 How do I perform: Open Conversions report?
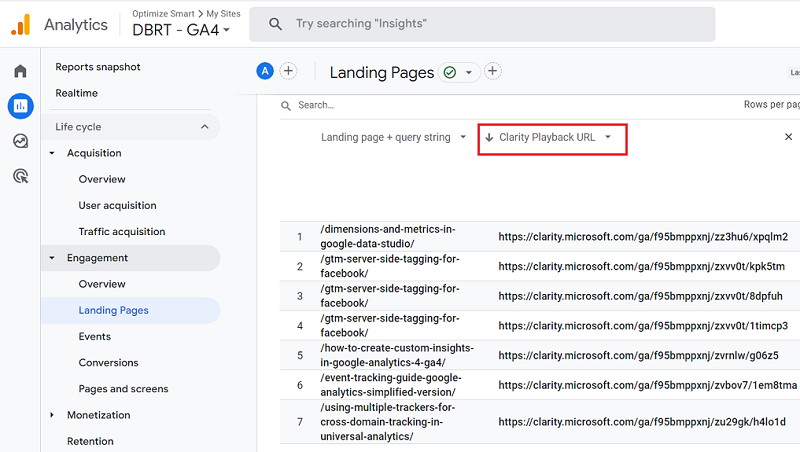click(x=108, y=362)
